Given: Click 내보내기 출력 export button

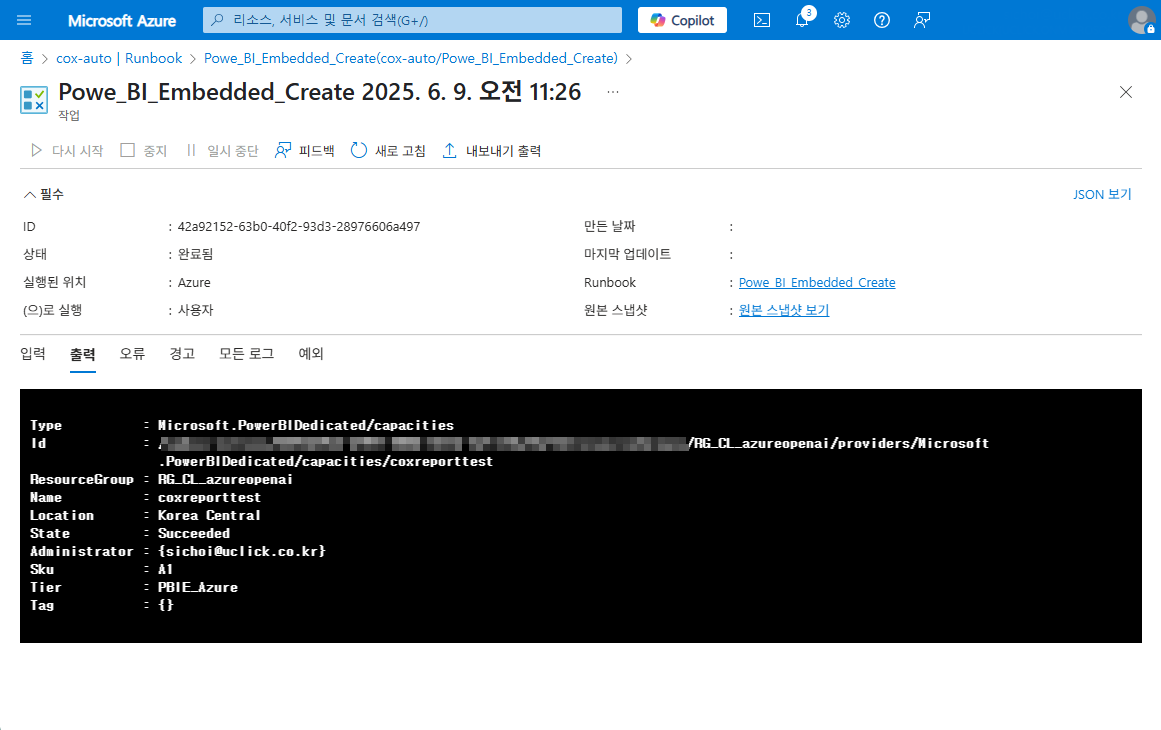Looking at the screenshot, I should [x=492, y=150].
